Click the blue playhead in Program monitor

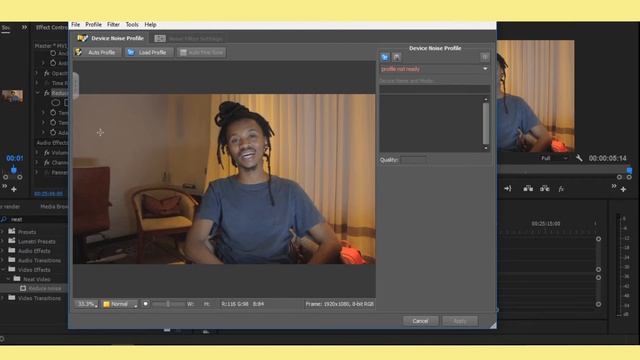[629, 170]
